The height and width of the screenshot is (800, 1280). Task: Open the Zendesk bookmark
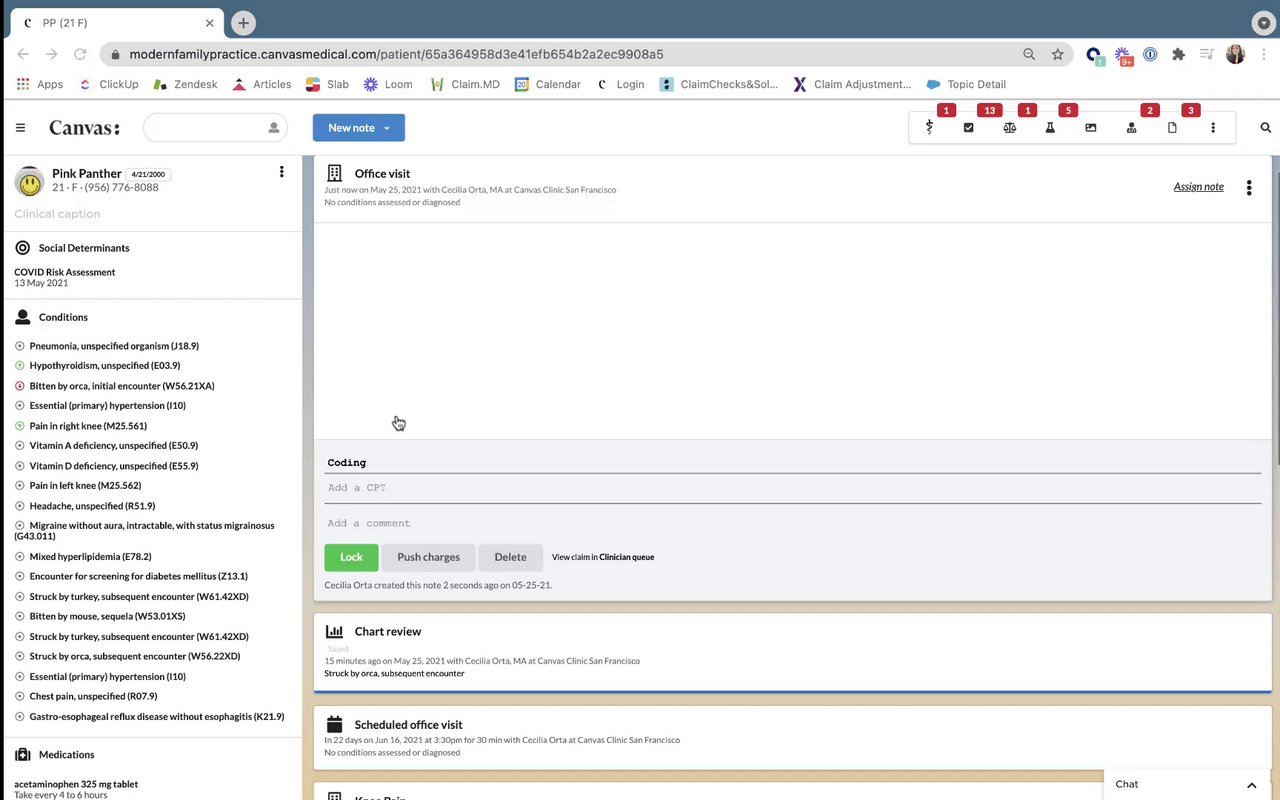(x=185, y=84)
